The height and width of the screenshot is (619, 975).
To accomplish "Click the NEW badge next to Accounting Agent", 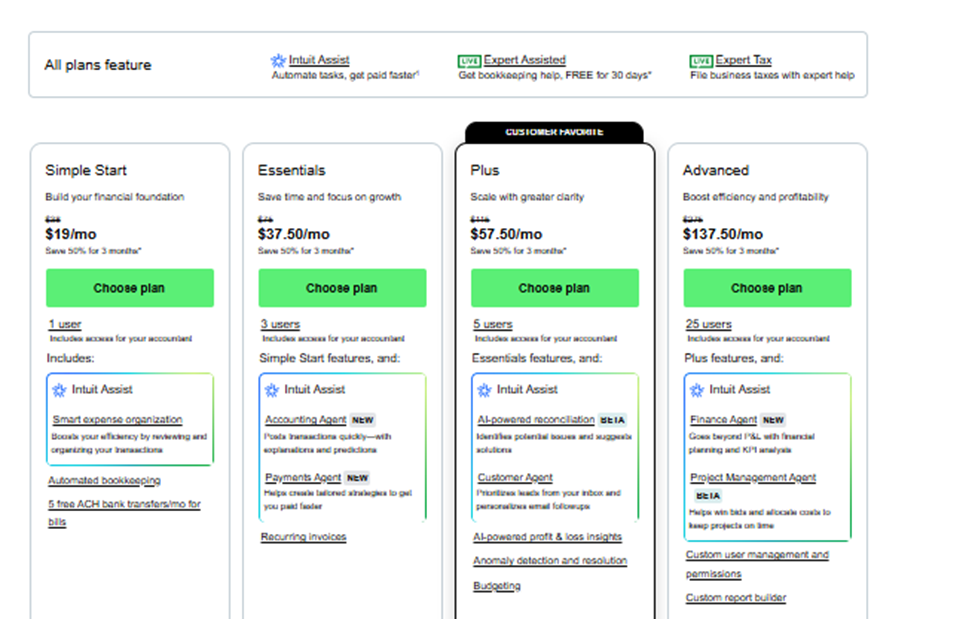I will pos(361,419).
